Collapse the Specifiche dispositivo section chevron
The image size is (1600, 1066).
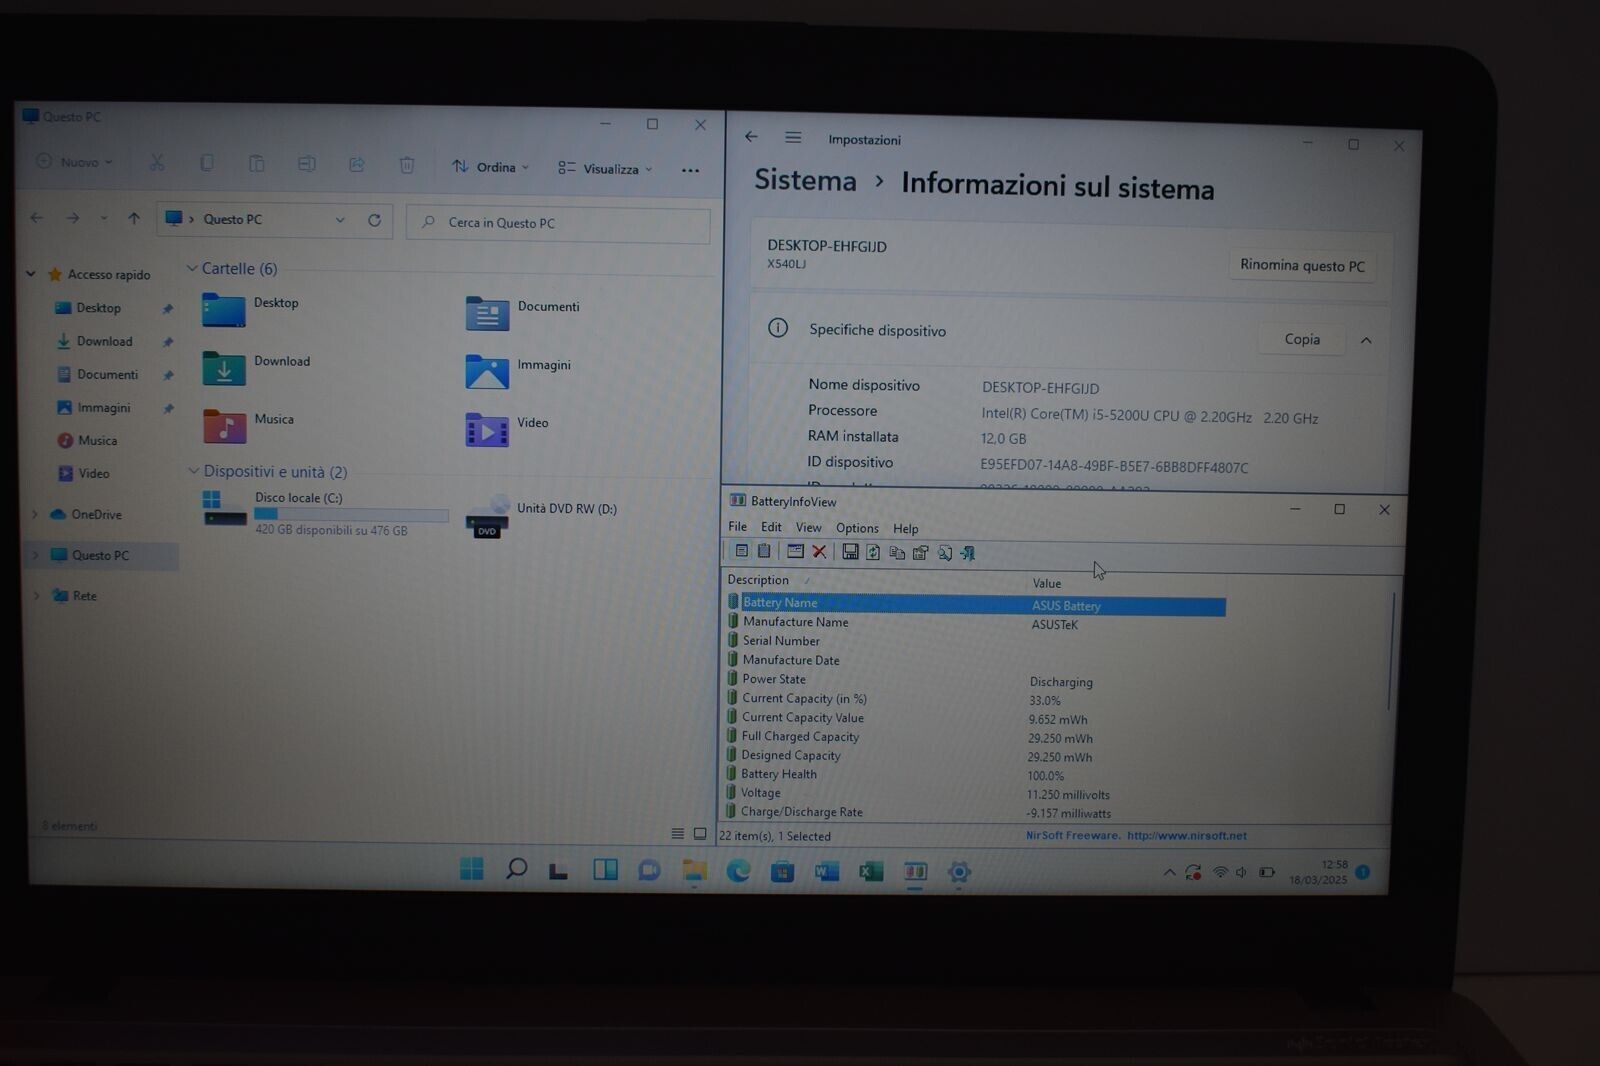click(x=1366, y=340)
